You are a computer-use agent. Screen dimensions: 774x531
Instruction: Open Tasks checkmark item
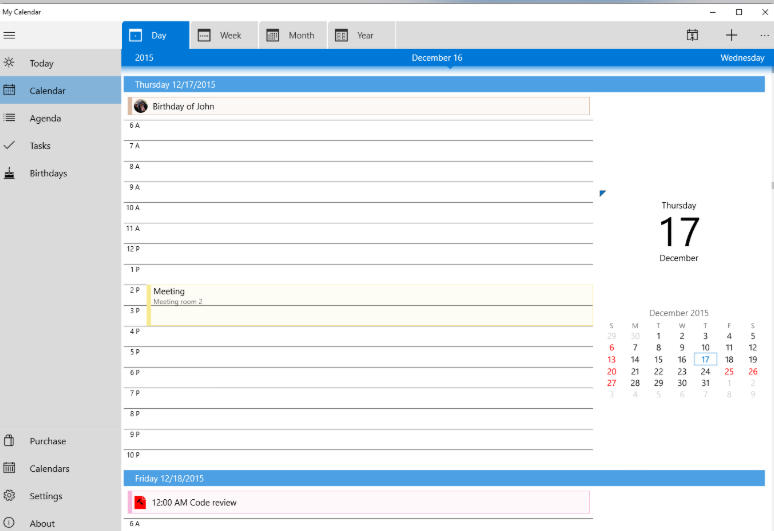pos(10,145)
